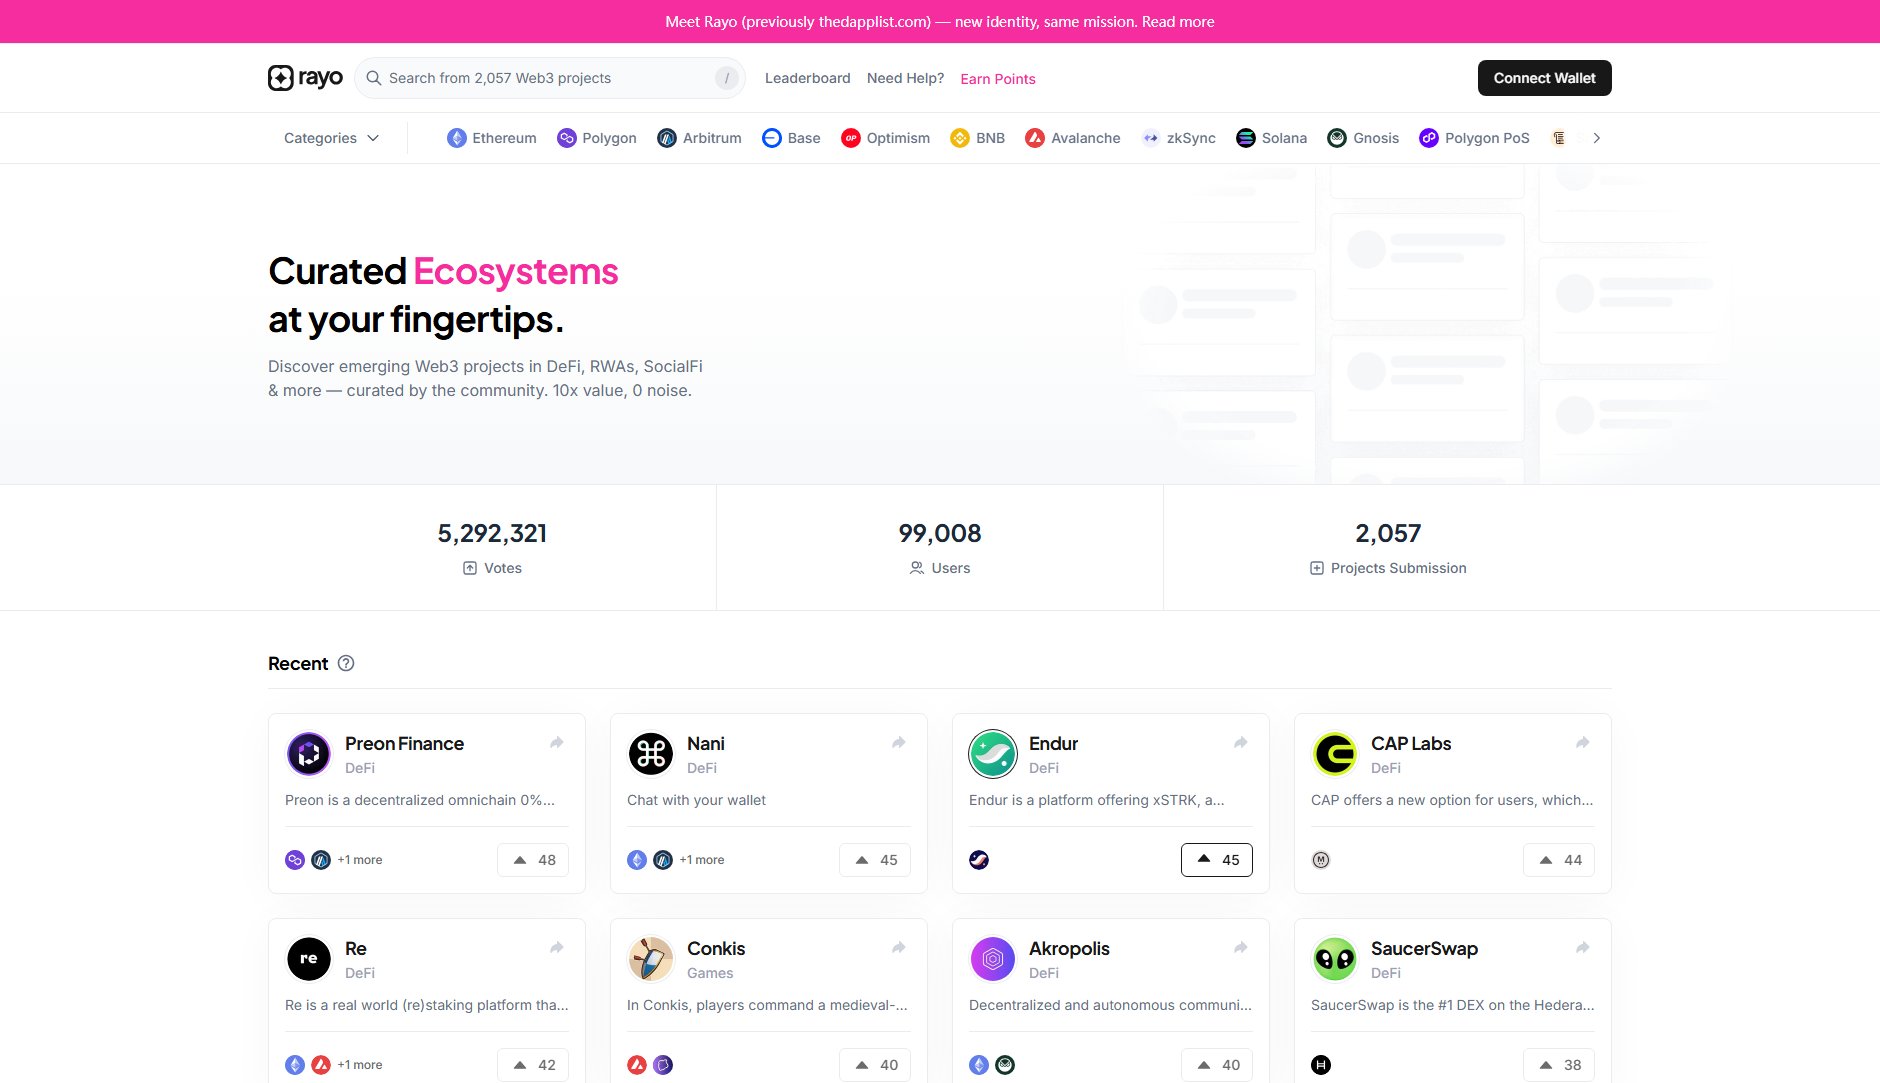The height and width of the screenshot is (1083, 1880).
Task: Click the chain icon on CAP Labs card
Action: coord(1321,860)
